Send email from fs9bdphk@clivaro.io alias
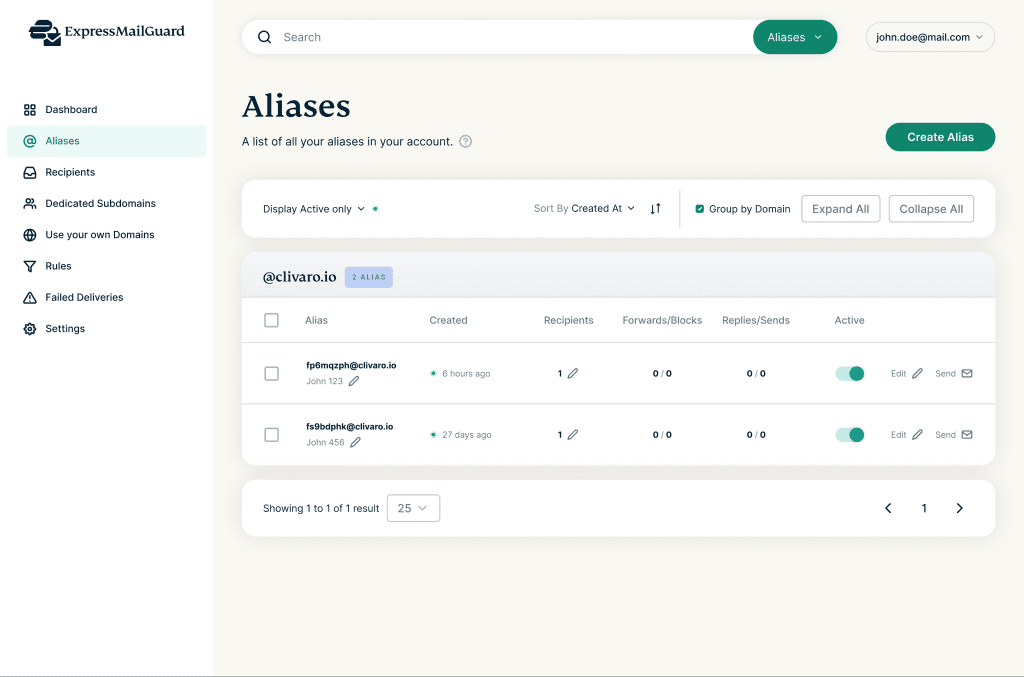Screen dimensions: 1024x677 953,435
